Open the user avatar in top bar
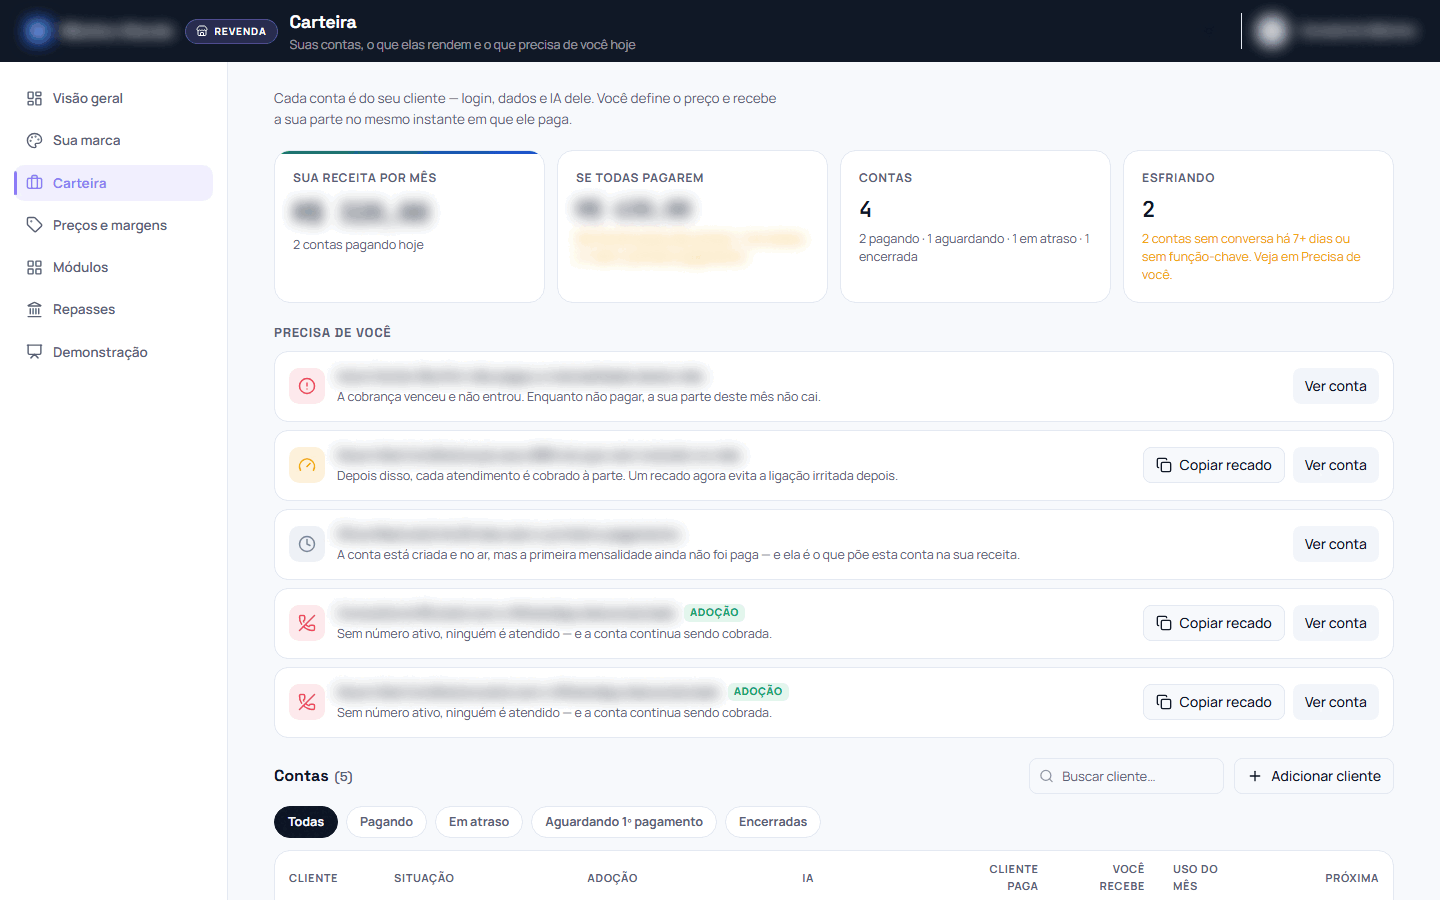 tap(1272, 31)
